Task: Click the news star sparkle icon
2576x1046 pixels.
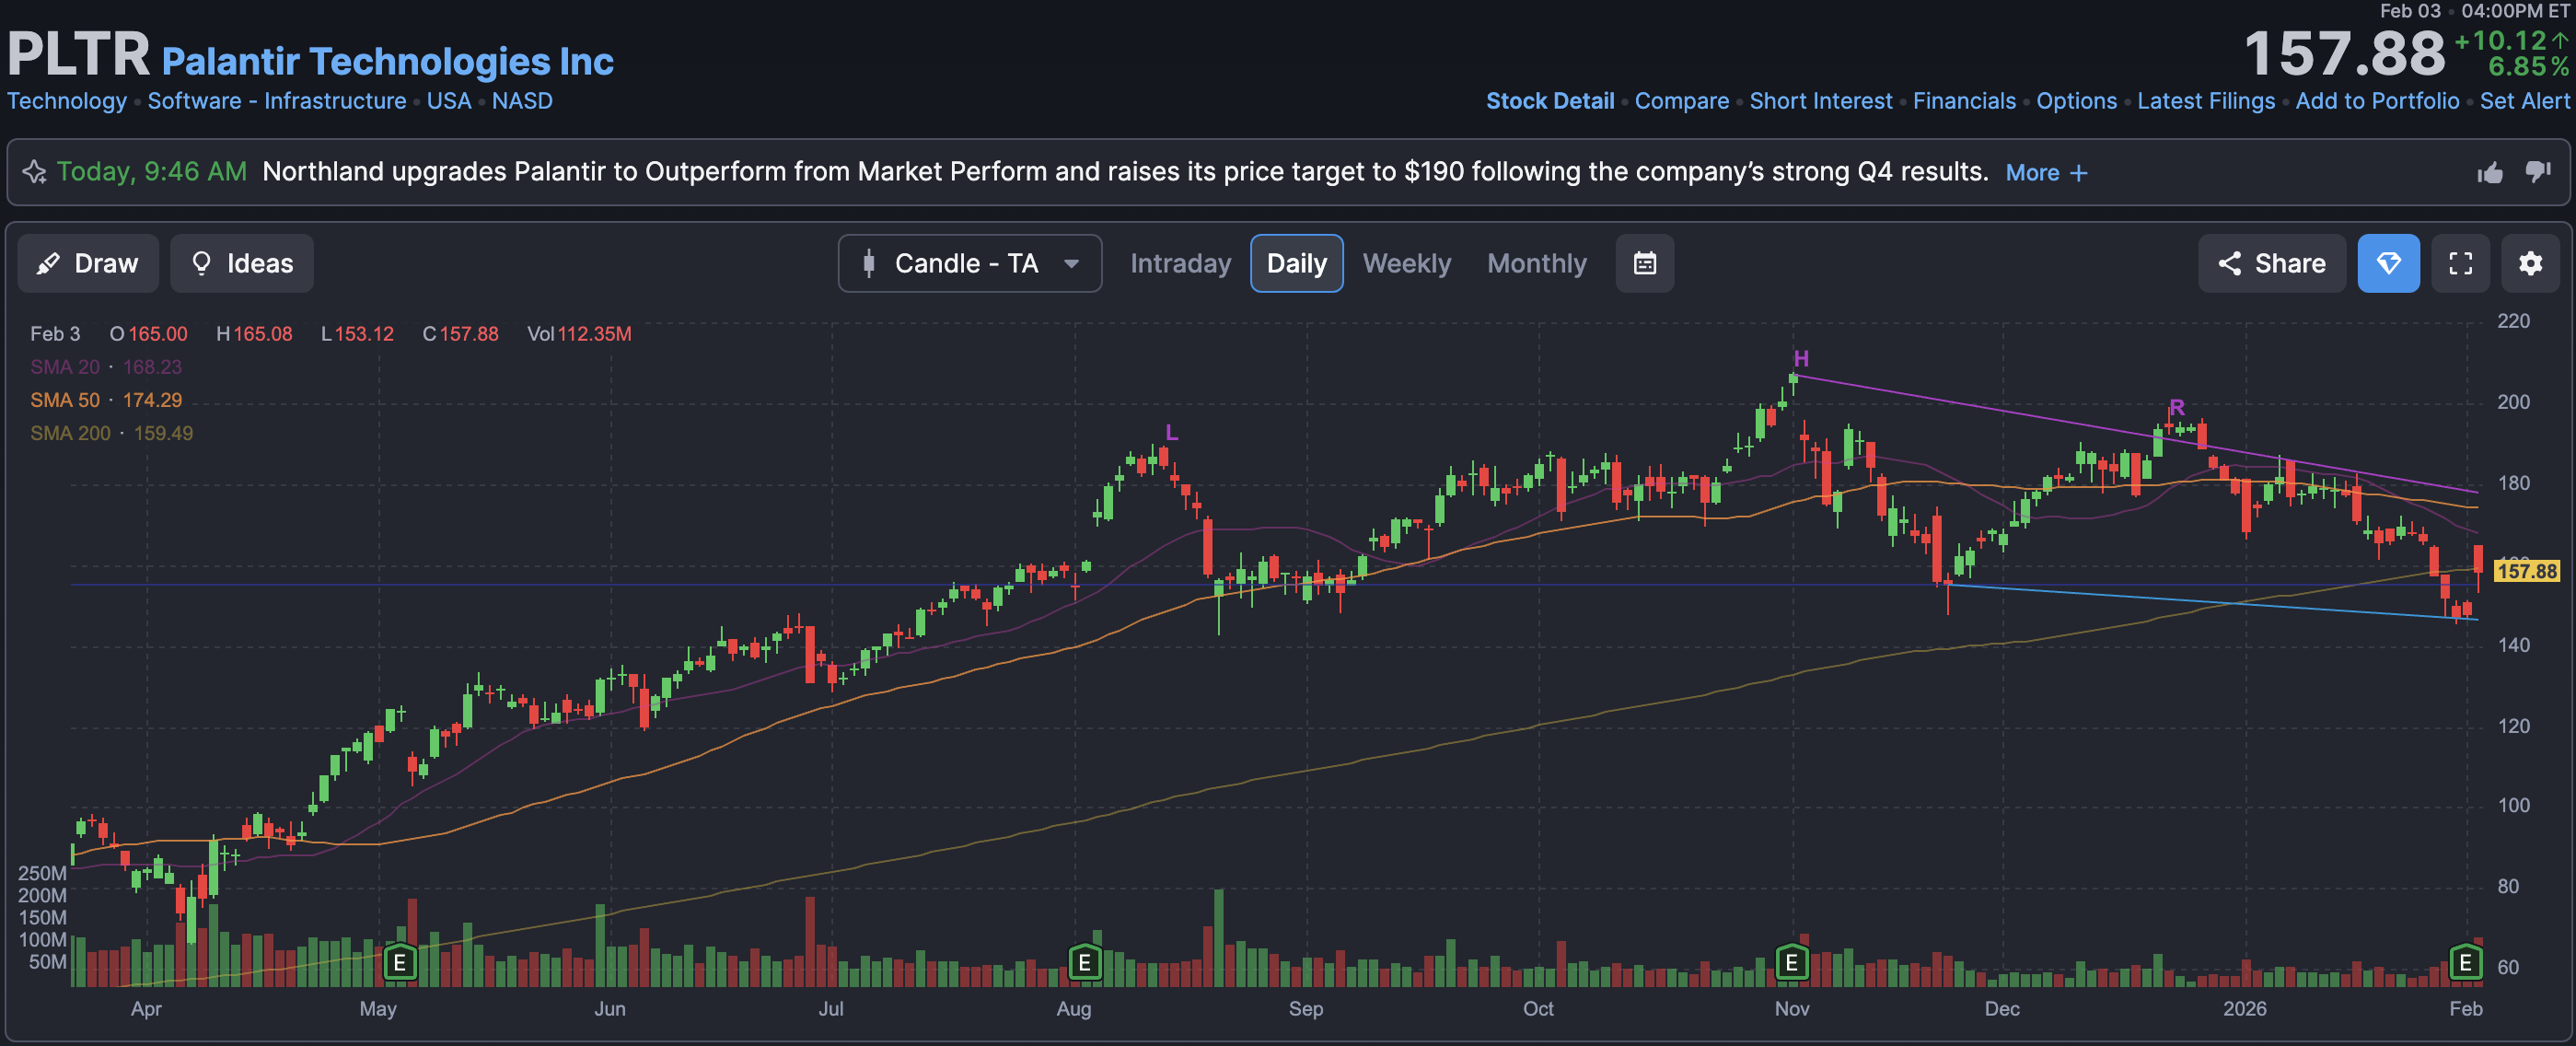Action: click(34, 172)
